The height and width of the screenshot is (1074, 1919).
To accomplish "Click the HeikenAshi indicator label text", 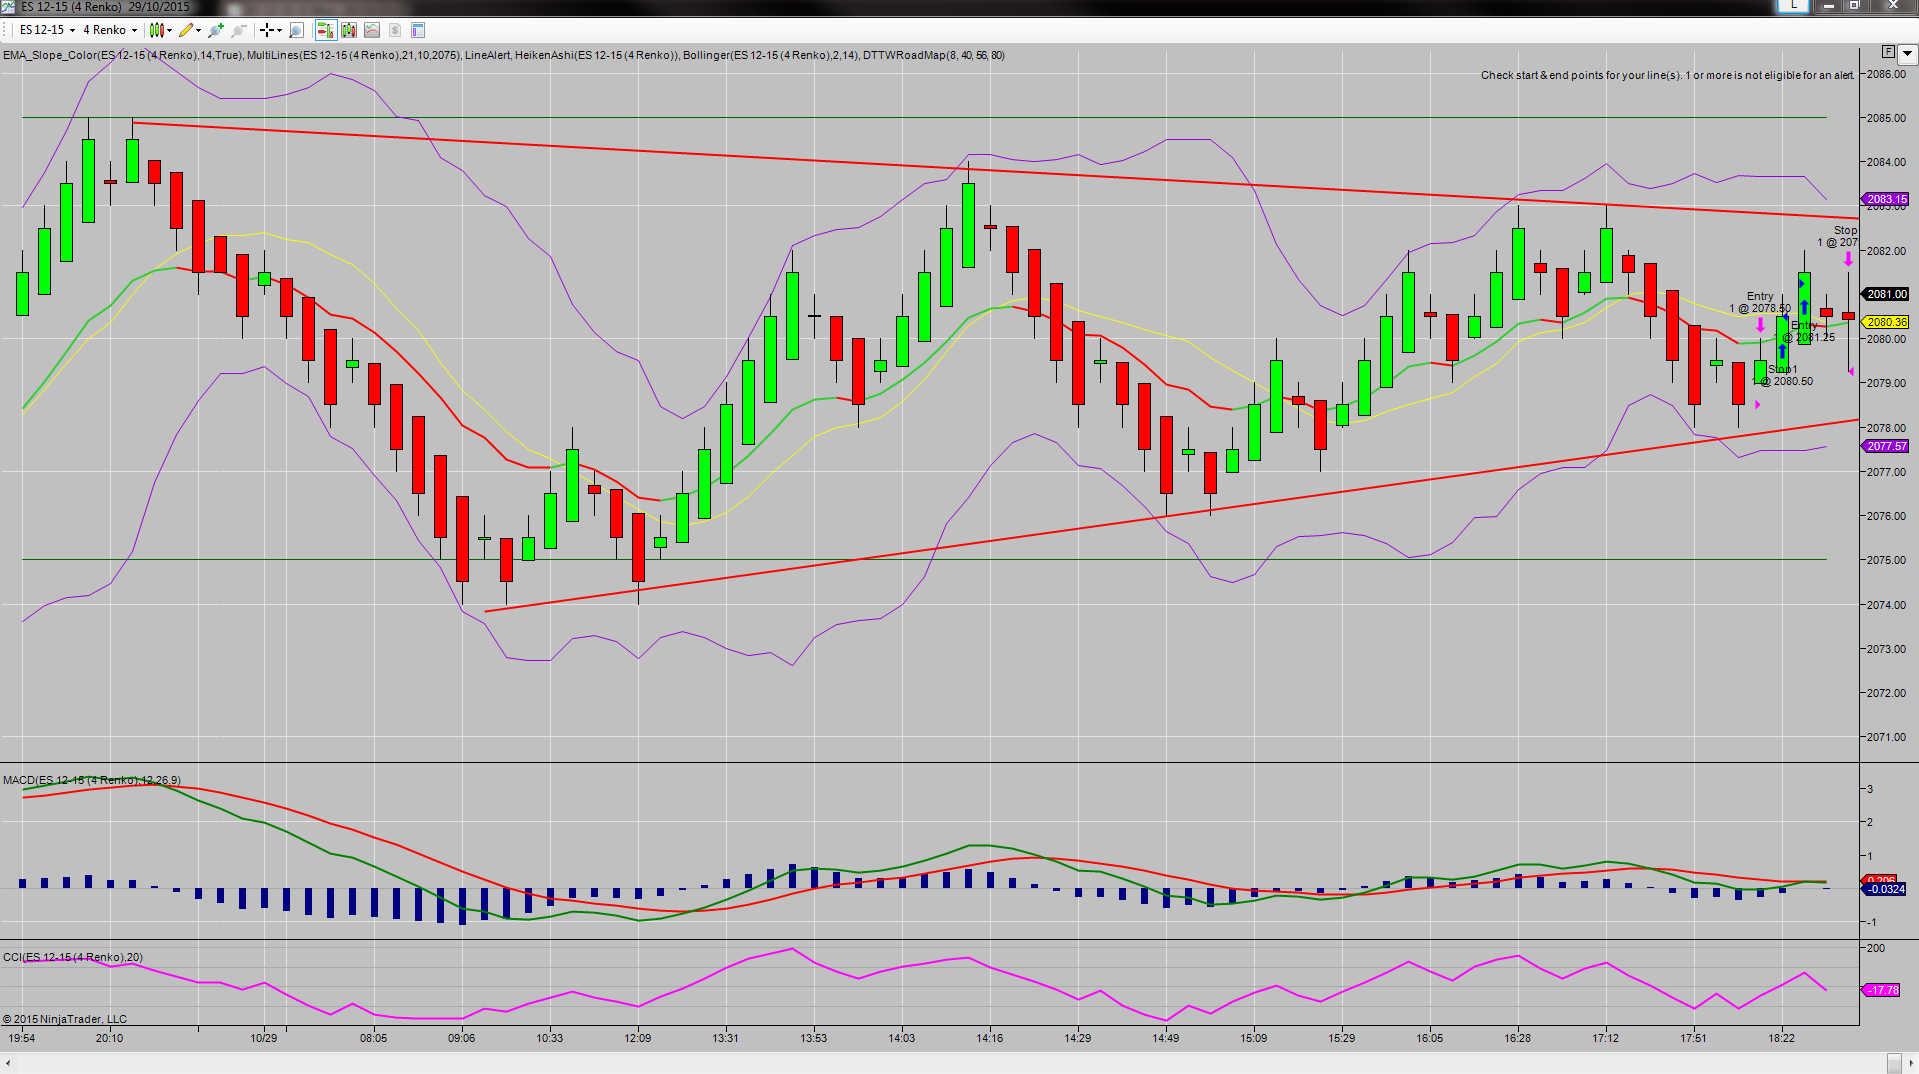I will point(597,55).
